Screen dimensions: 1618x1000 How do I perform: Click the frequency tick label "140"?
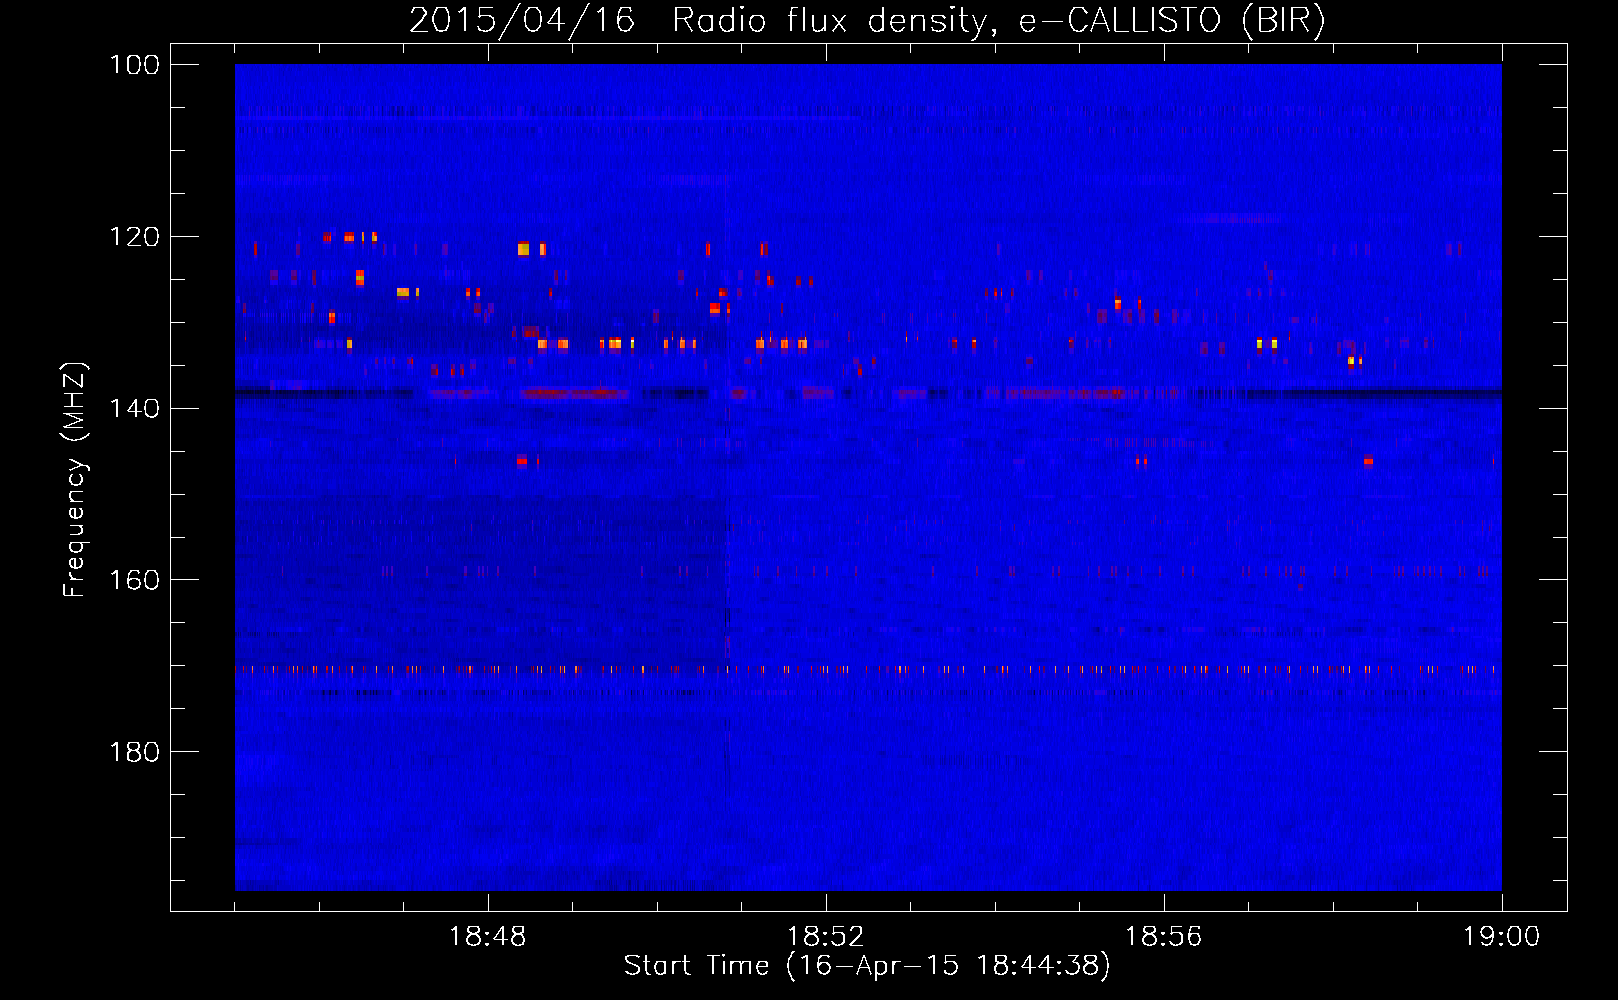point(134,409)
